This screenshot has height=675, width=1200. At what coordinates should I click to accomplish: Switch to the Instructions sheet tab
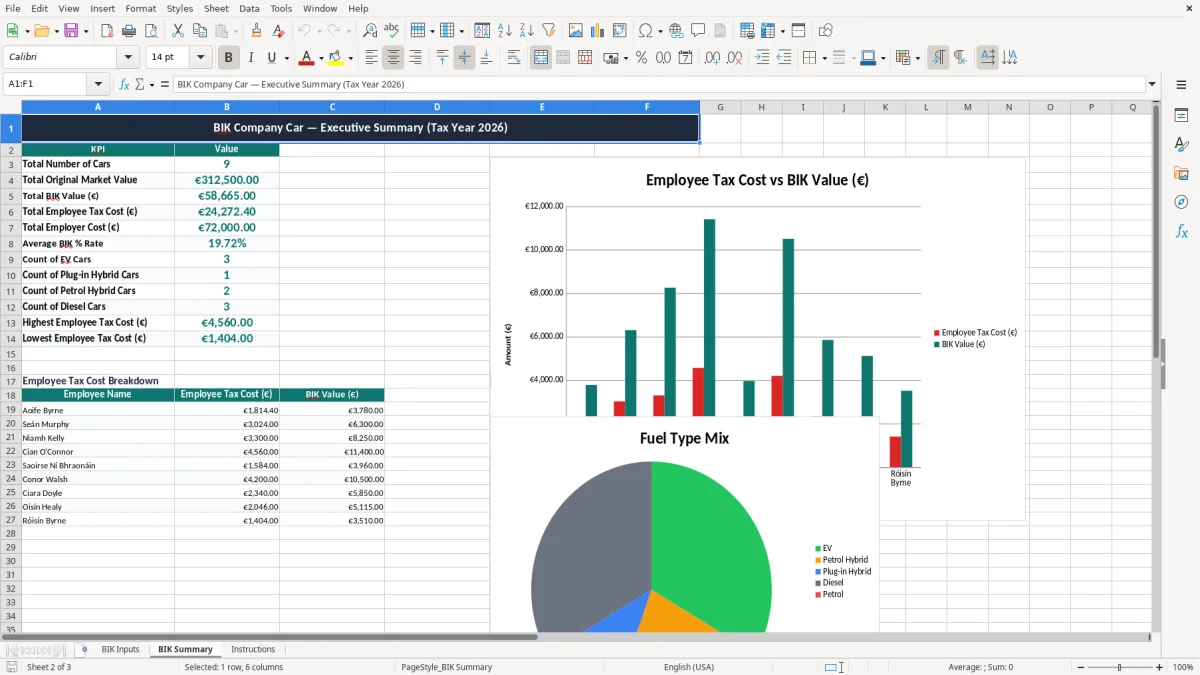pos(253,650)
